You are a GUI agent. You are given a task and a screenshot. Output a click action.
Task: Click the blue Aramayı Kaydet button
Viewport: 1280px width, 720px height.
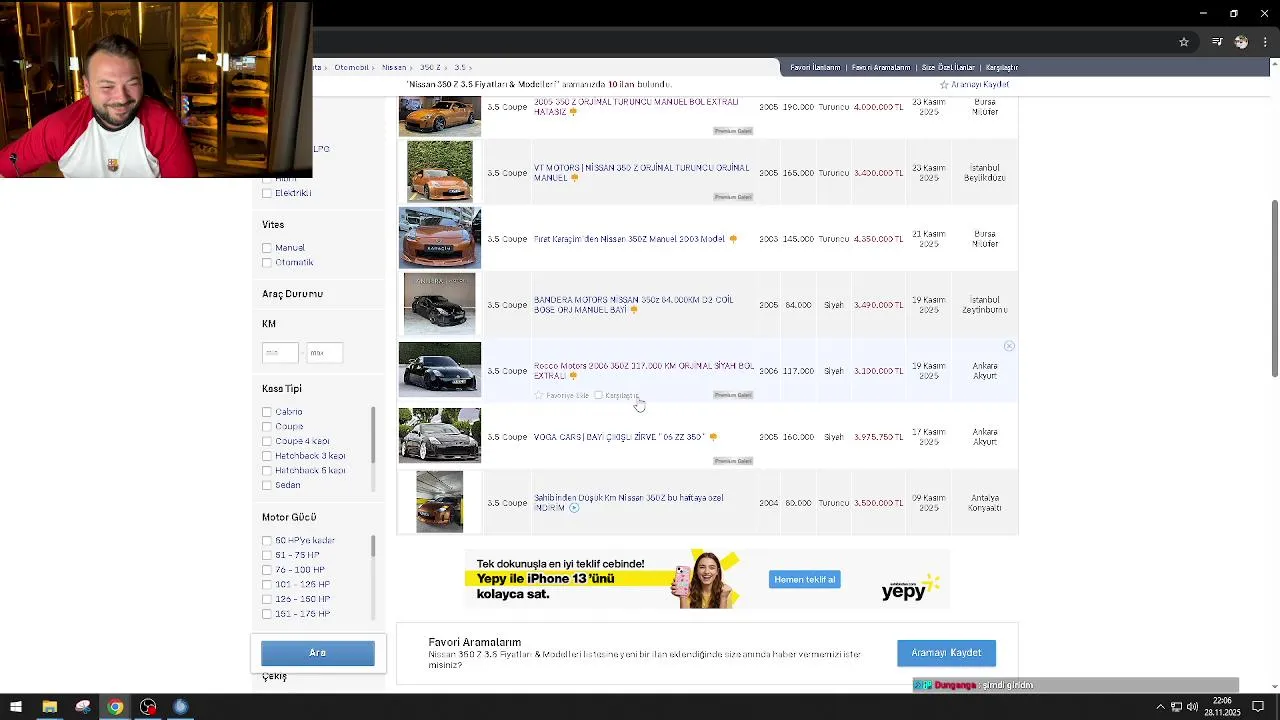[946, 653]
